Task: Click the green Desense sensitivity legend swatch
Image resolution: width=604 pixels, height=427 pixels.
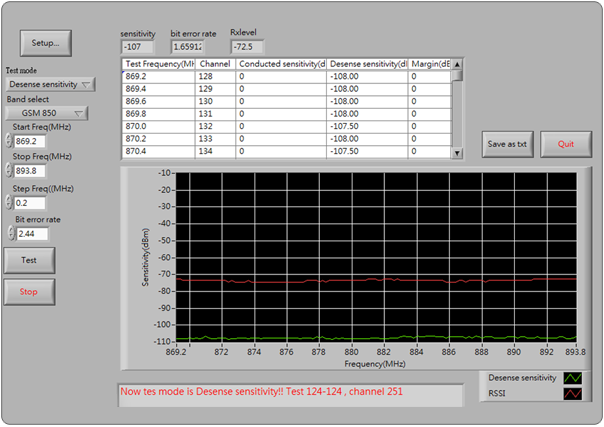Action: (572, 378)
